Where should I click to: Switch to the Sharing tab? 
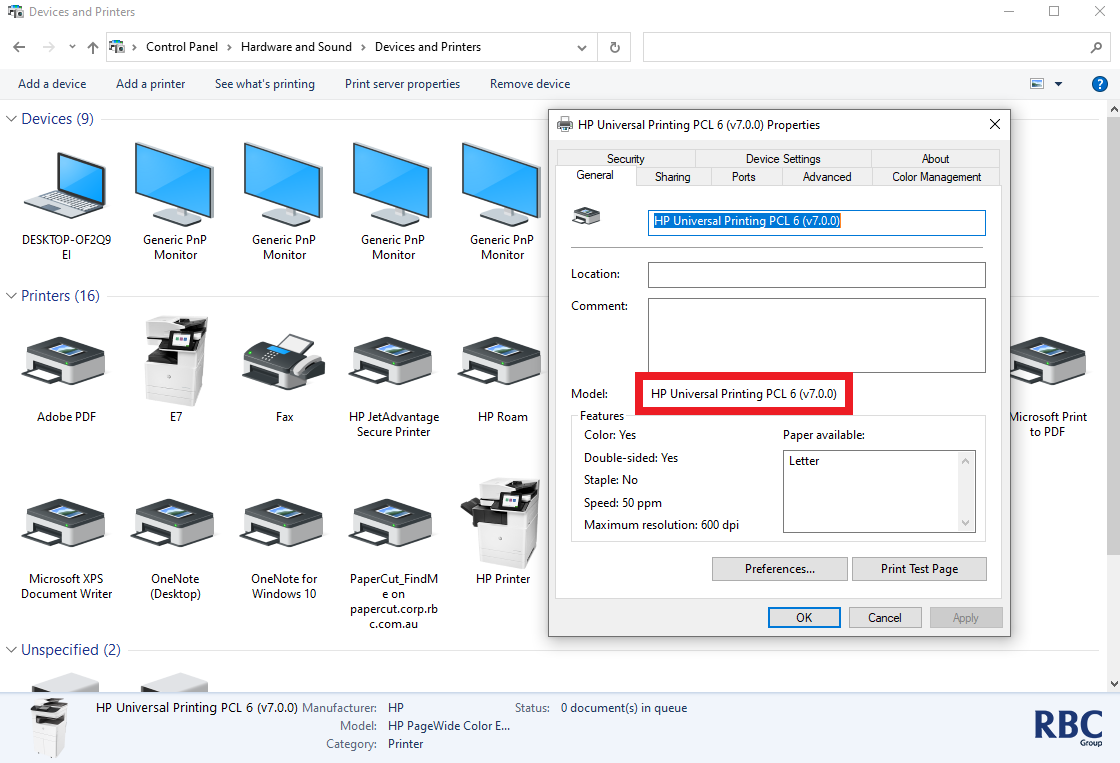(672, 175)
